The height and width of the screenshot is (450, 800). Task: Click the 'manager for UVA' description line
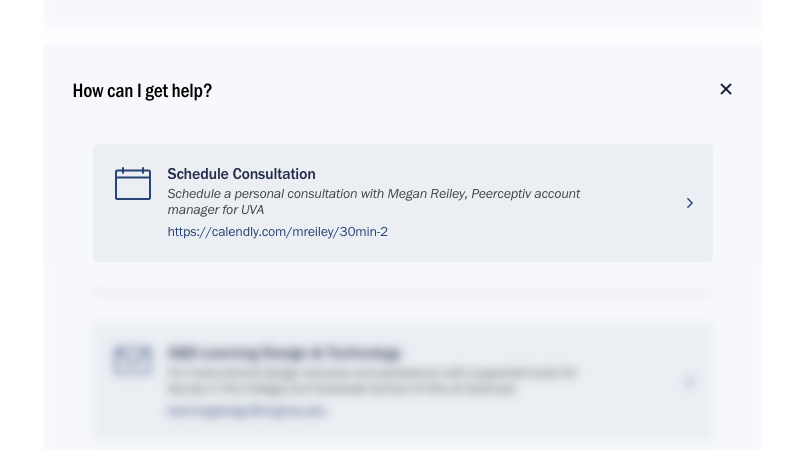(216, 210)
